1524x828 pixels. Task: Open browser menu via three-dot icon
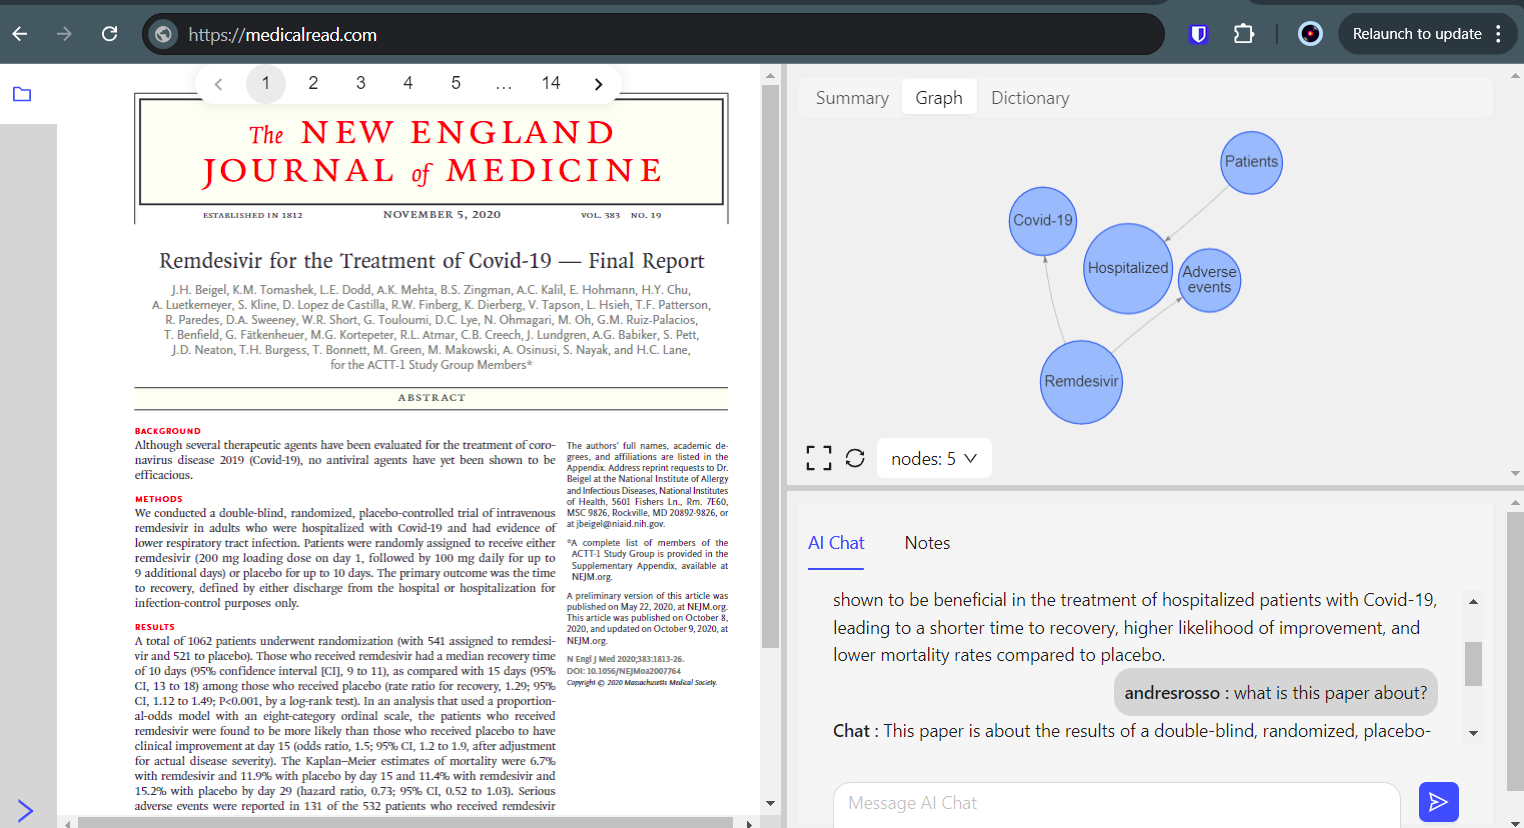pos(1498,33)
